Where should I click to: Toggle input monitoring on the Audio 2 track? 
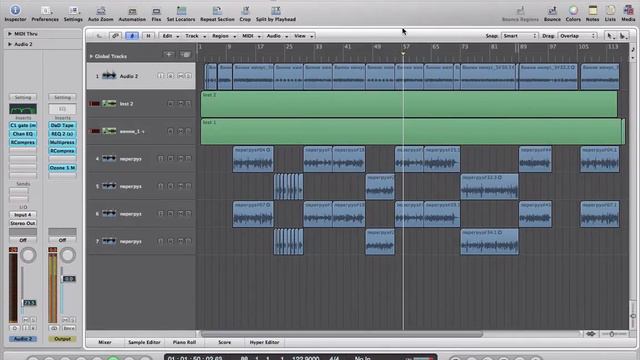160,76
